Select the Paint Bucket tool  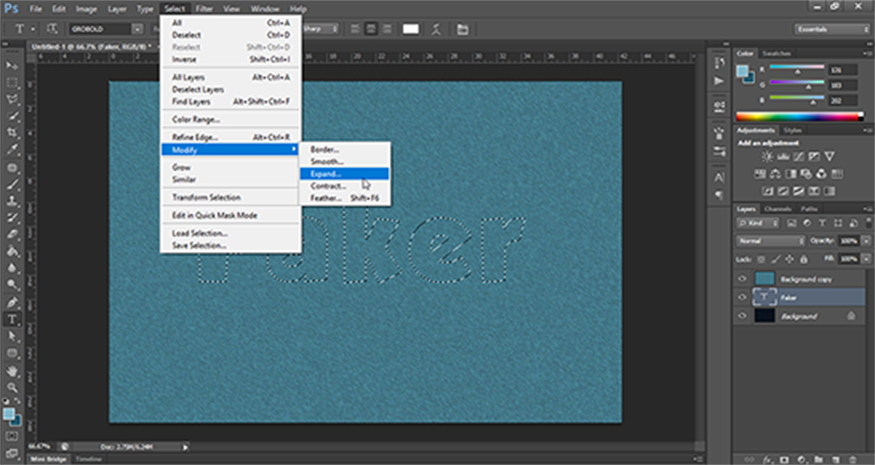click(12, 251)
